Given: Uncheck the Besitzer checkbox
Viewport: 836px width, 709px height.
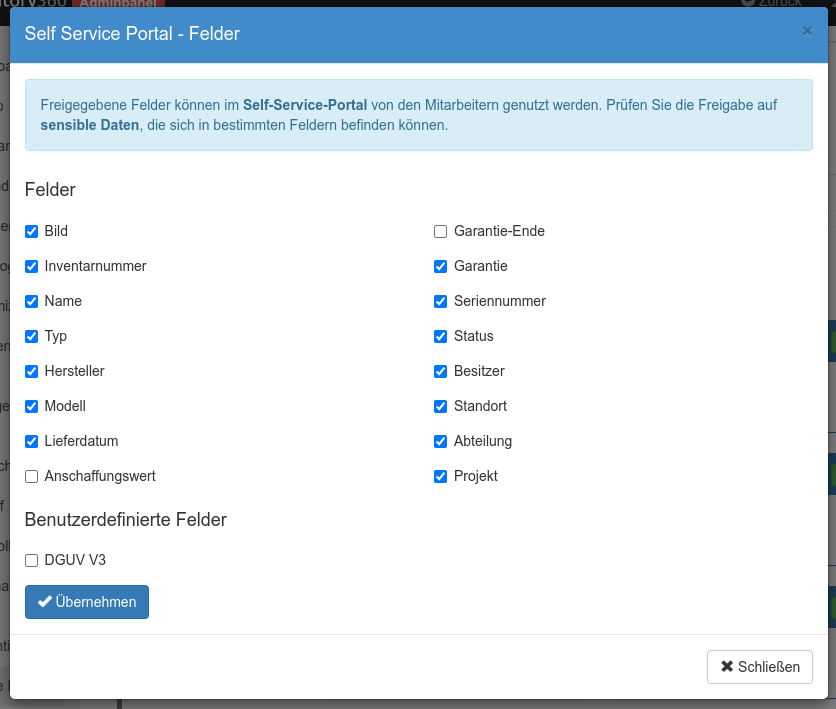Looking at the screenshot, I should click(440, 371).
